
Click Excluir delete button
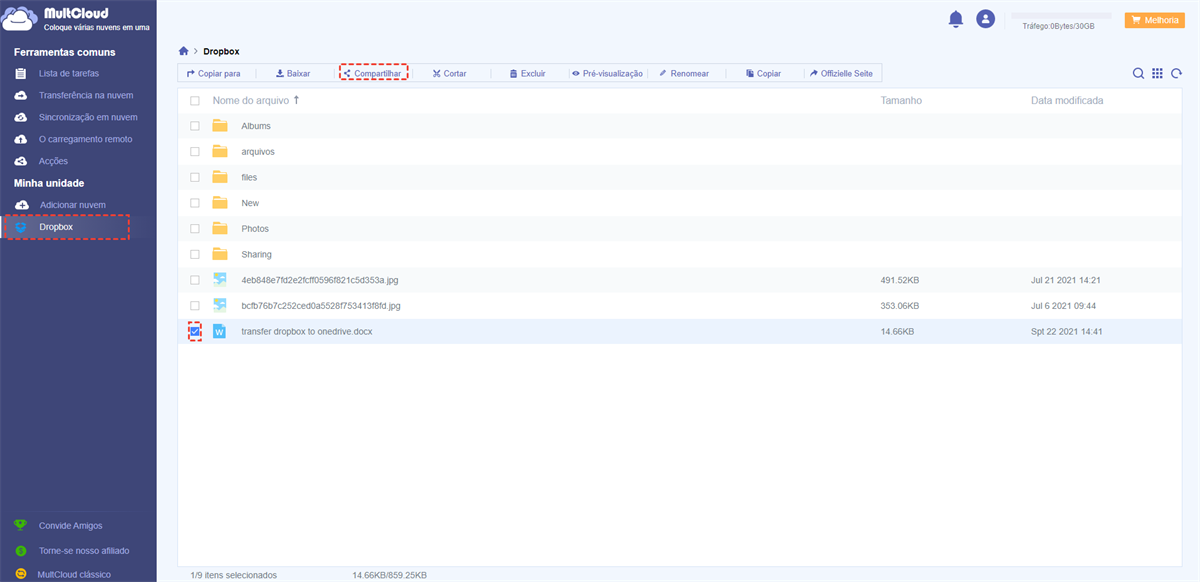[x=527, y=73]
